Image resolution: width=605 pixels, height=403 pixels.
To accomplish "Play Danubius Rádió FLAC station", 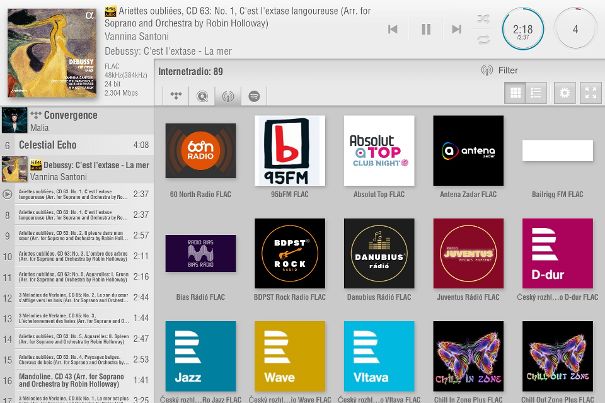I will (x=379, y=253).
